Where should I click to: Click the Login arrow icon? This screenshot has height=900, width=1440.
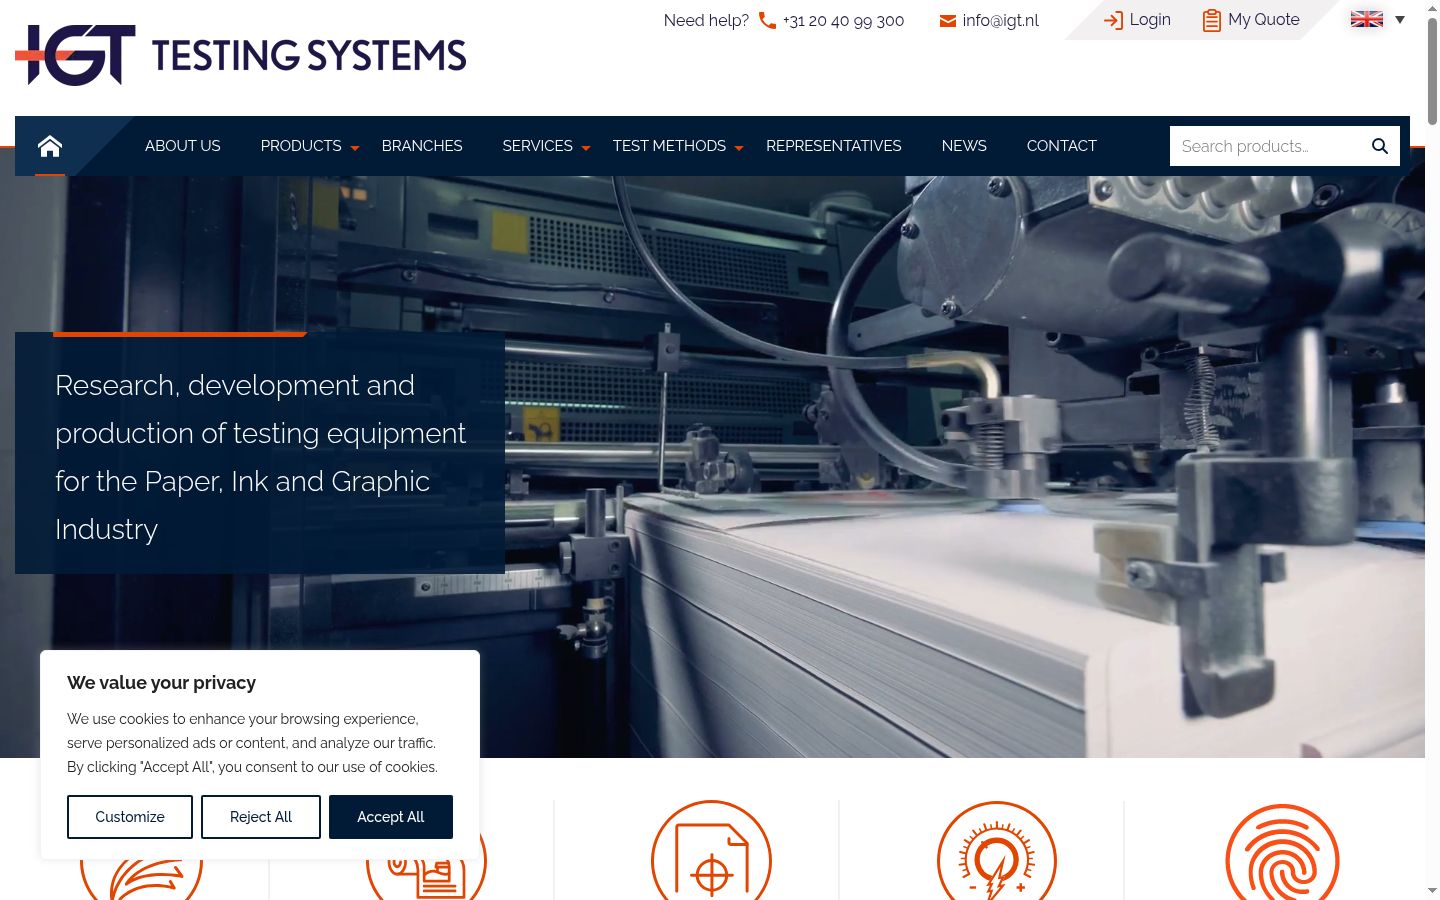coord(1113,20)
